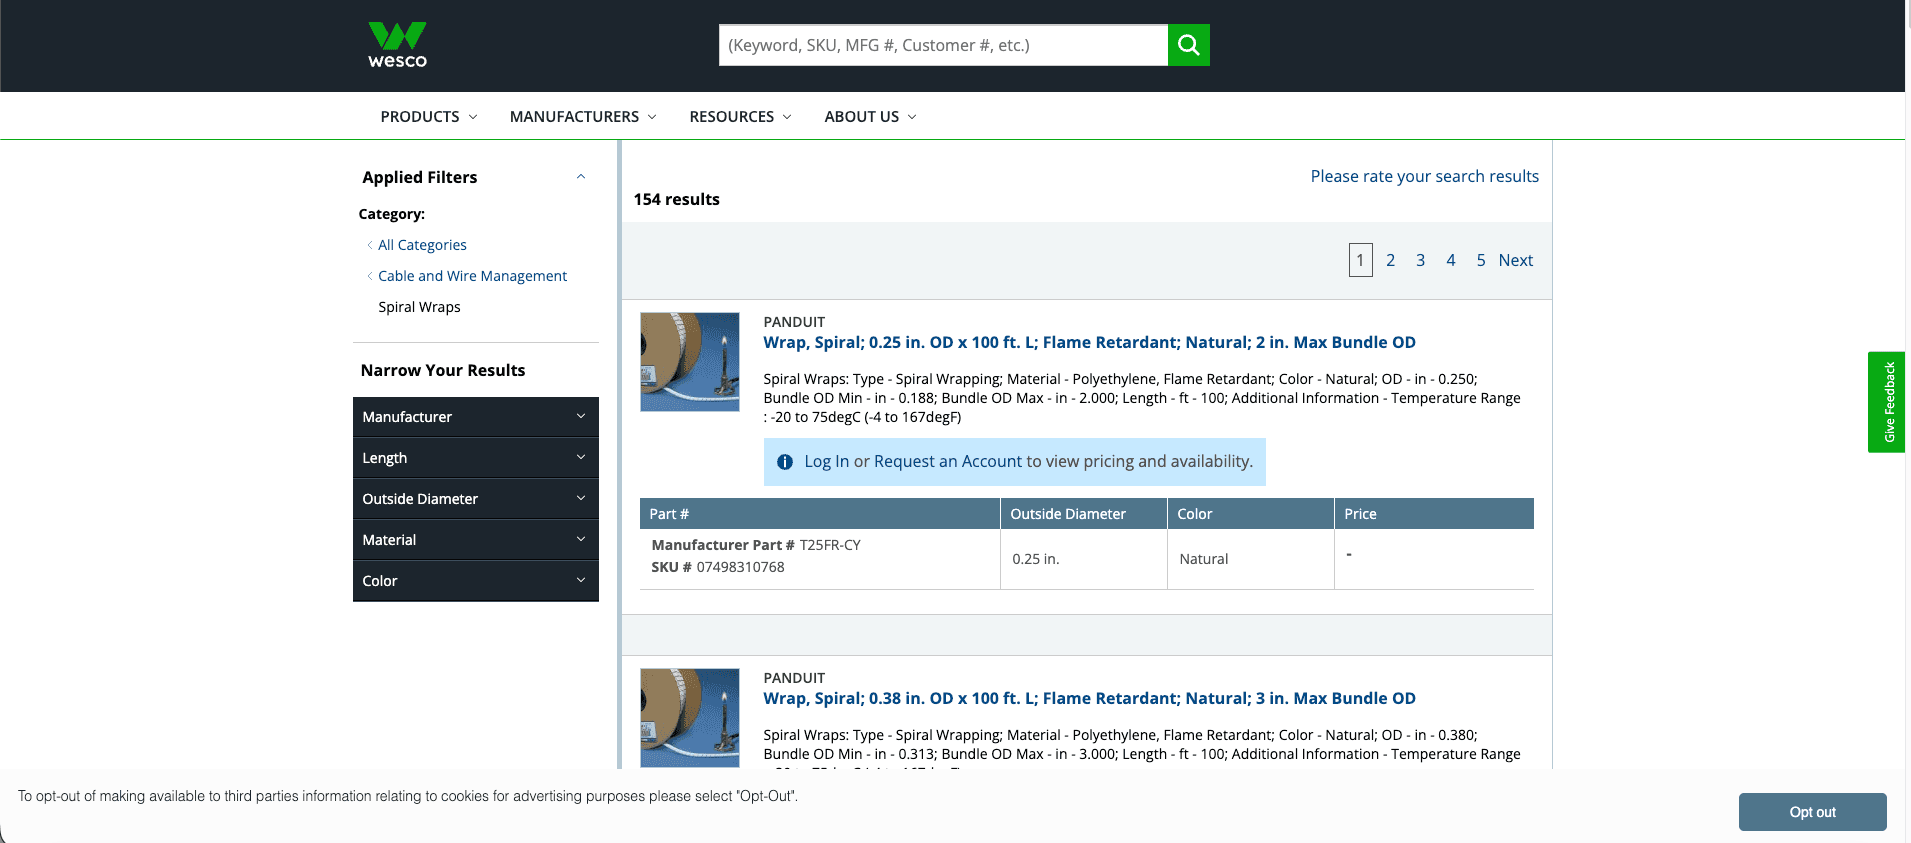1911x843 pixels.
Task: Select current page 1 in pagination
Action: coord(1360,260)
